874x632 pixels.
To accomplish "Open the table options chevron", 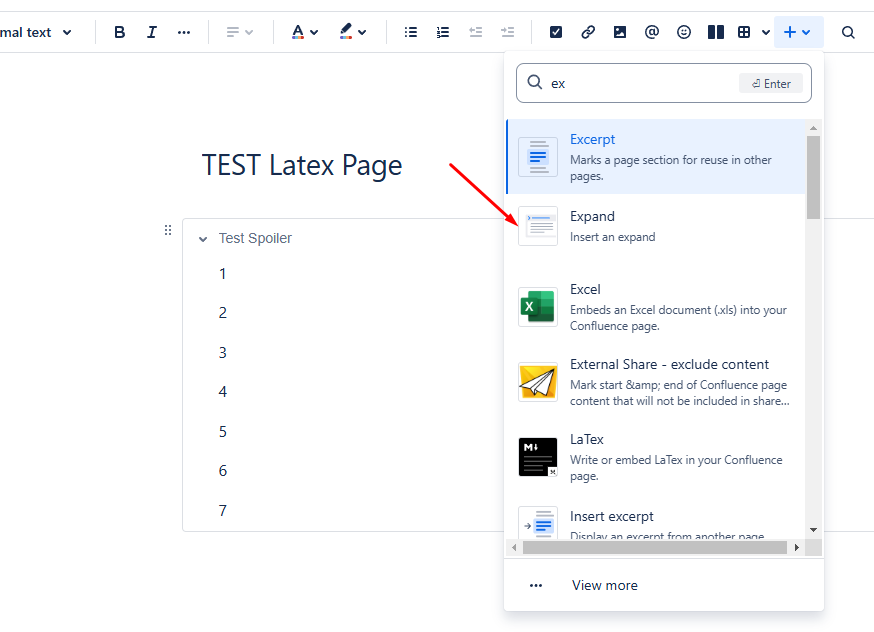I will coord(766,31).
